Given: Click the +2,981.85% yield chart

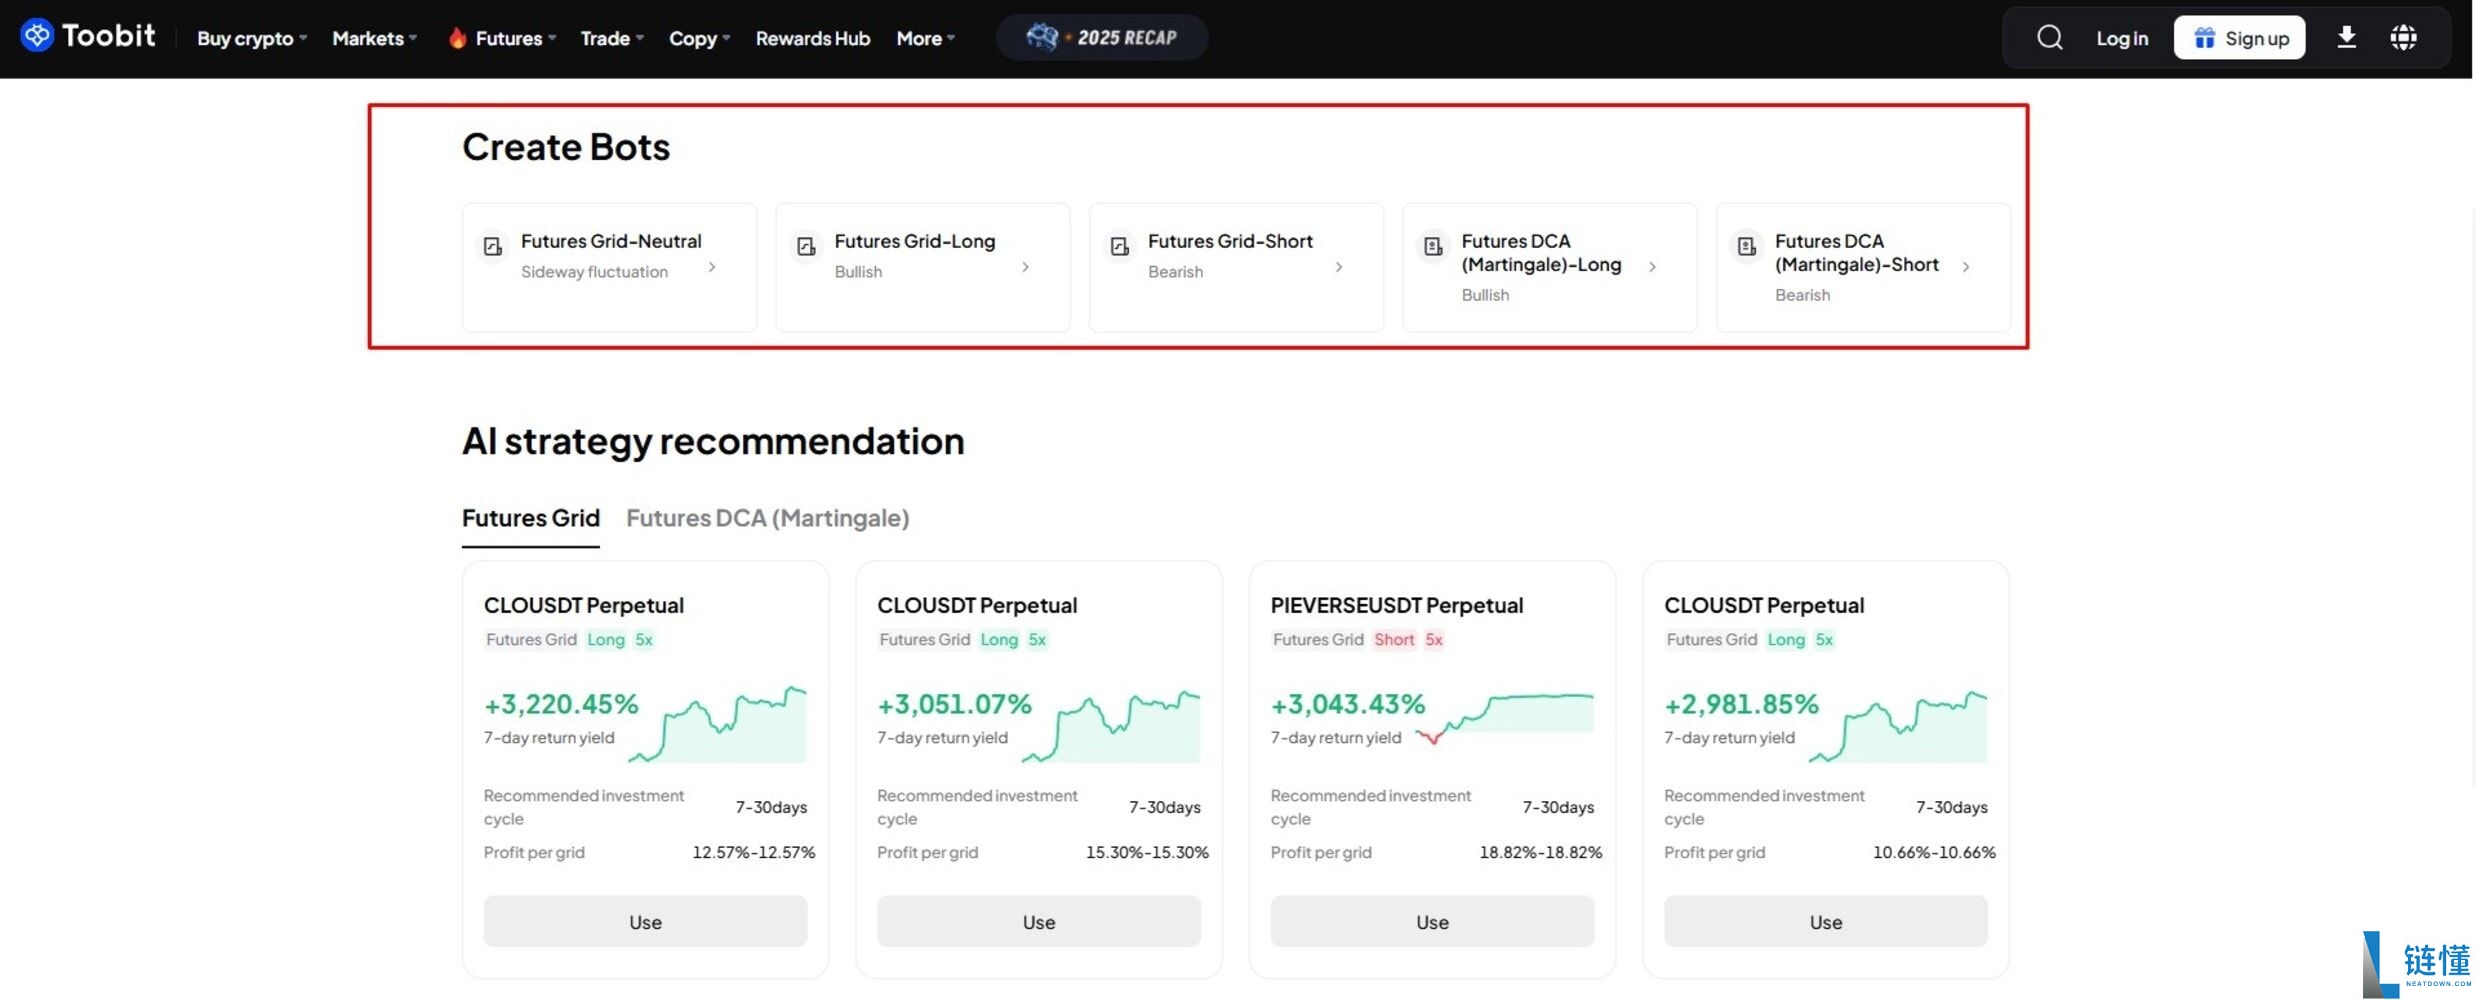Looking at the screenshot, I should (1897, 724).
